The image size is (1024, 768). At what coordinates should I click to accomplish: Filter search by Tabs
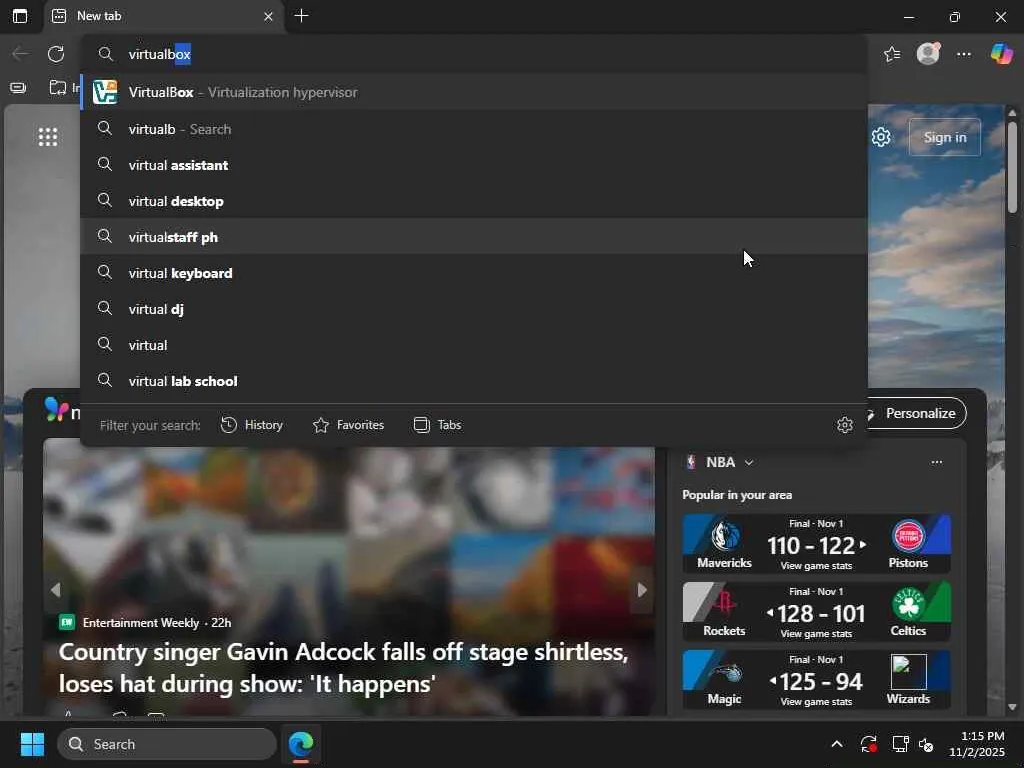(x=438, y=425)
